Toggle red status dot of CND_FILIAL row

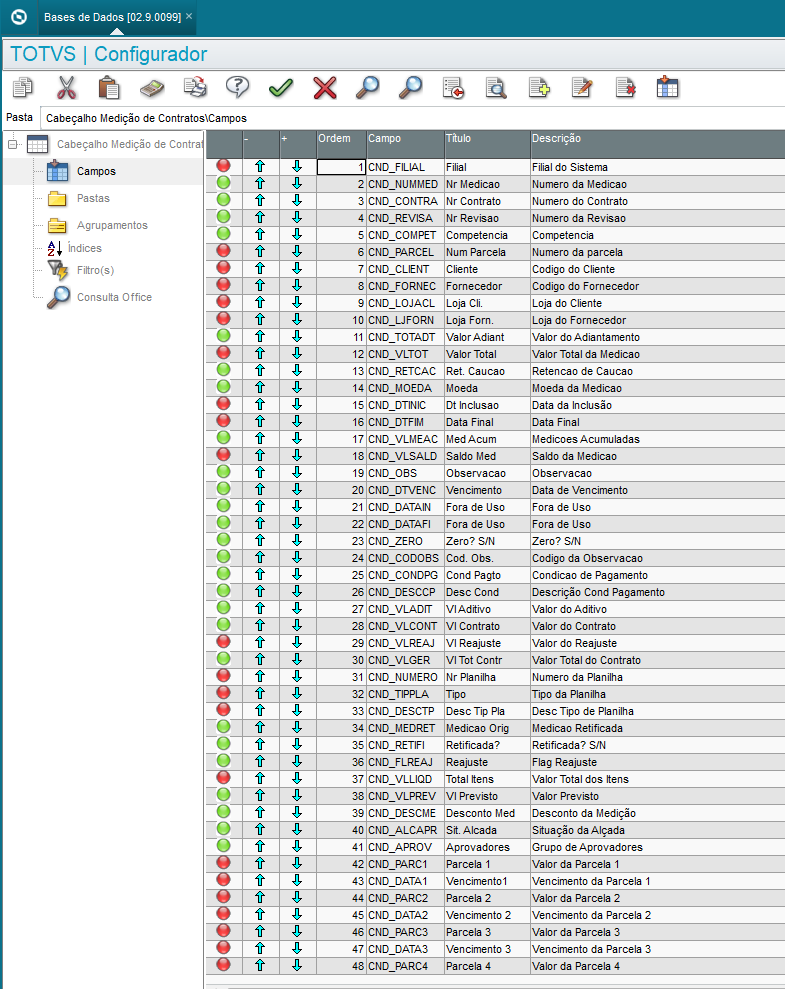(223, 166)
